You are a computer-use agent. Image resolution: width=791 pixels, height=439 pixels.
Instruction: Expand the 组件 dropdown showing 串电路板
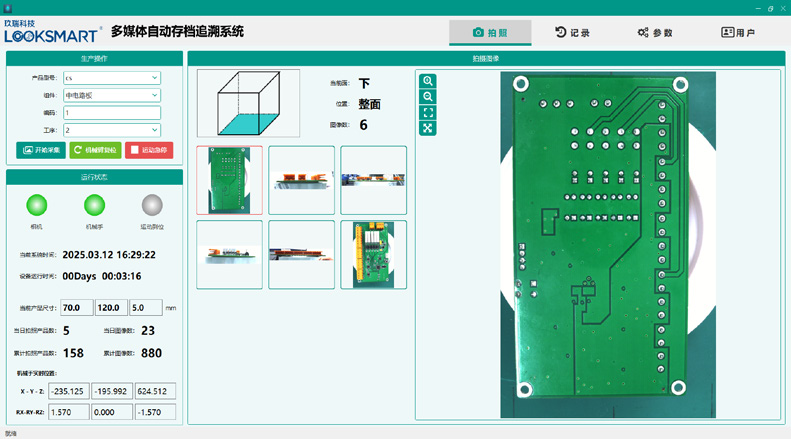pyautogui.click(x=111, y=95)
